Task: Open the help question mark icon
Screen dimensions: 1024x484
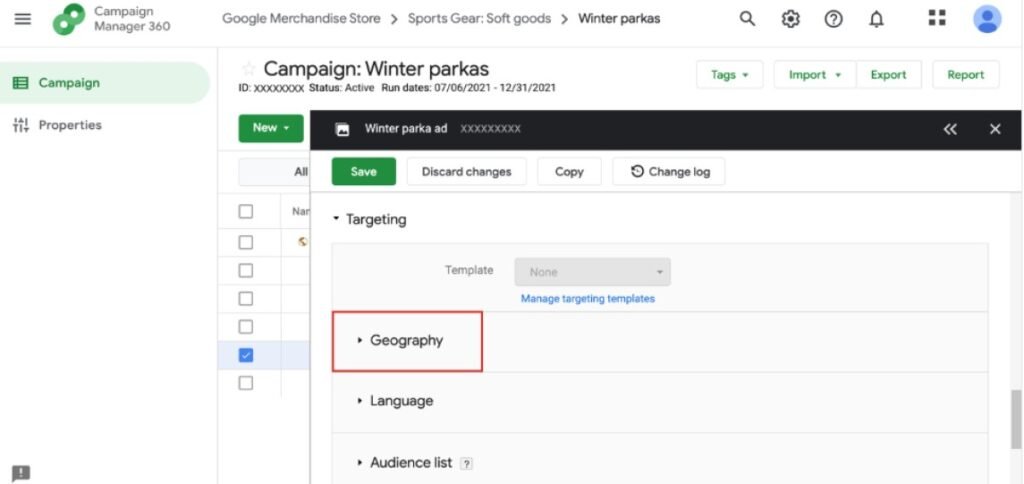Action: point(833,19)
